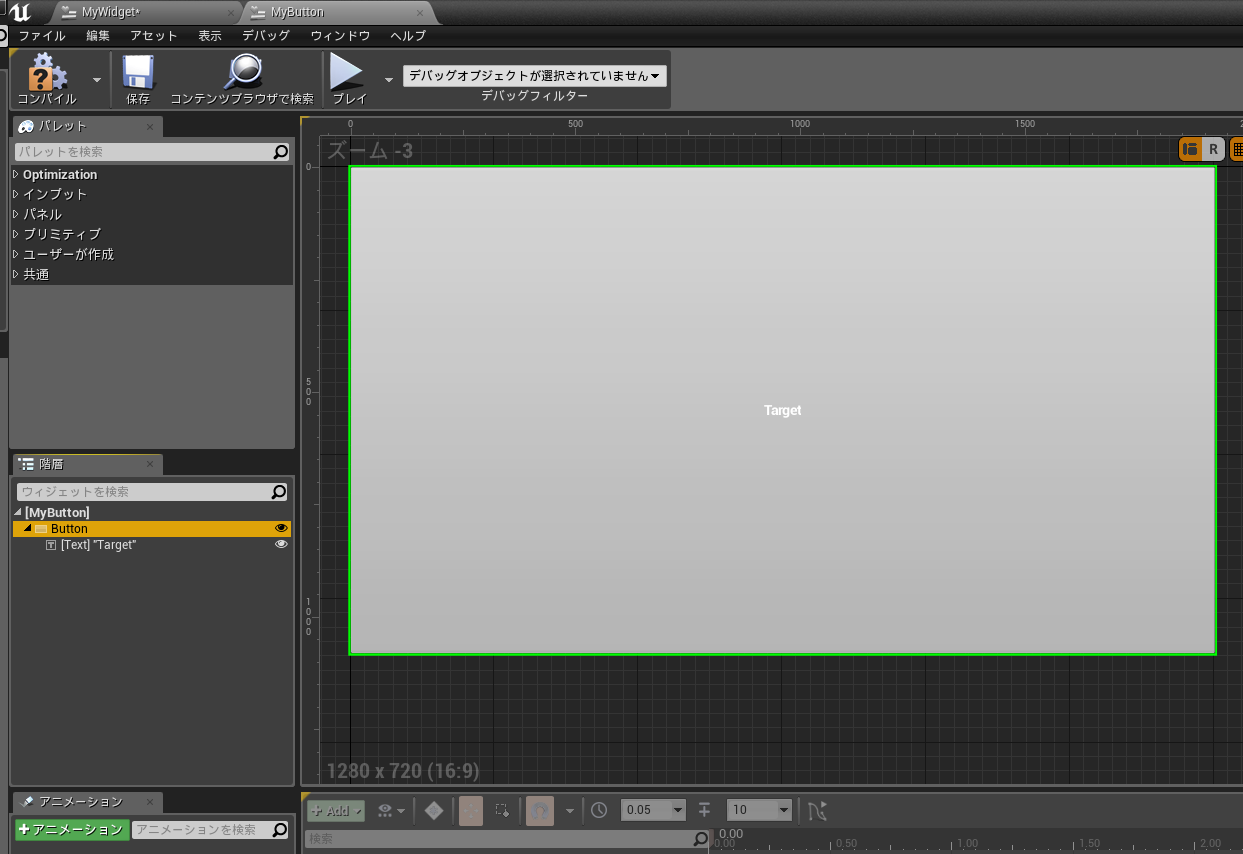Viewport: 1243px width, 854px height.
Task: Open the アセット menu
Action: (x=154, y=36)
